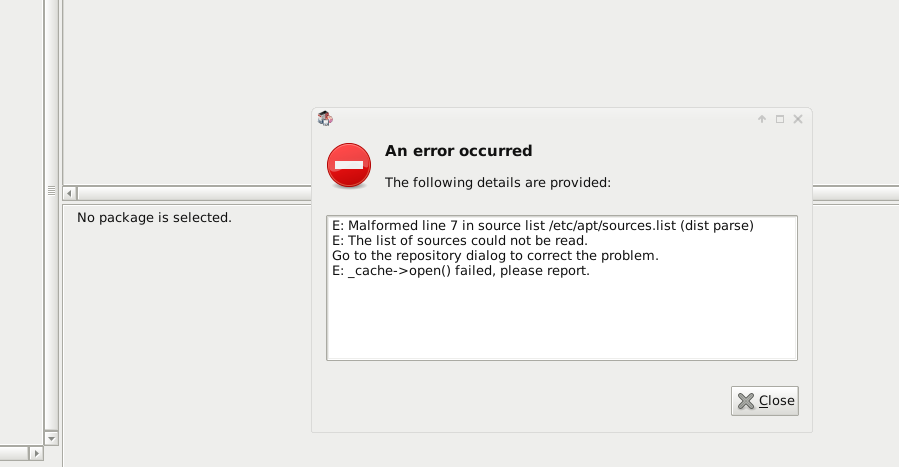Click 'The following details are provided' text

[498, 183]
